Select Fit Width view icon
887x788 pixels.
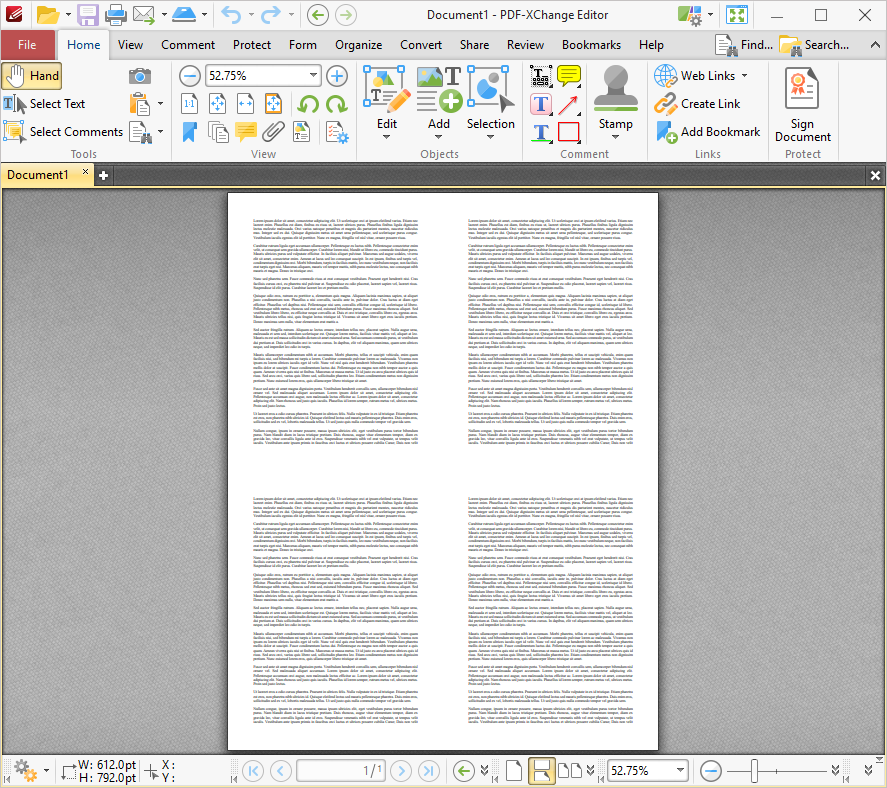pos(245,104)
